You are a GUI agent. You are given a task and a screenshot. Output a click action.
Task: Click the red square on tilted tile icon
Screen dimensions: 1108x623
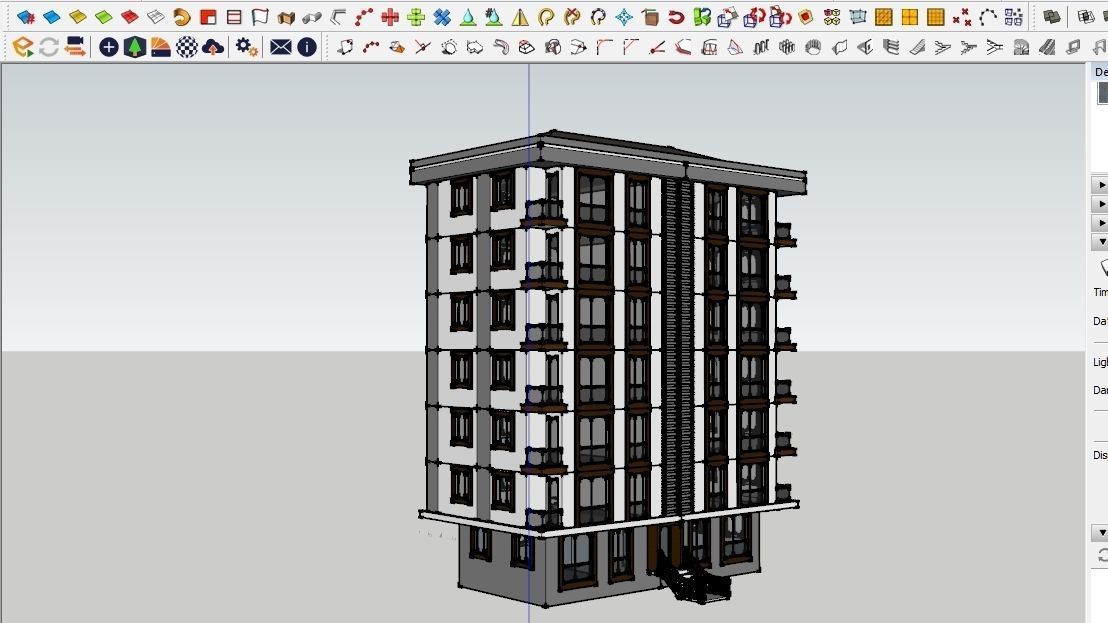tap(806, 16)
